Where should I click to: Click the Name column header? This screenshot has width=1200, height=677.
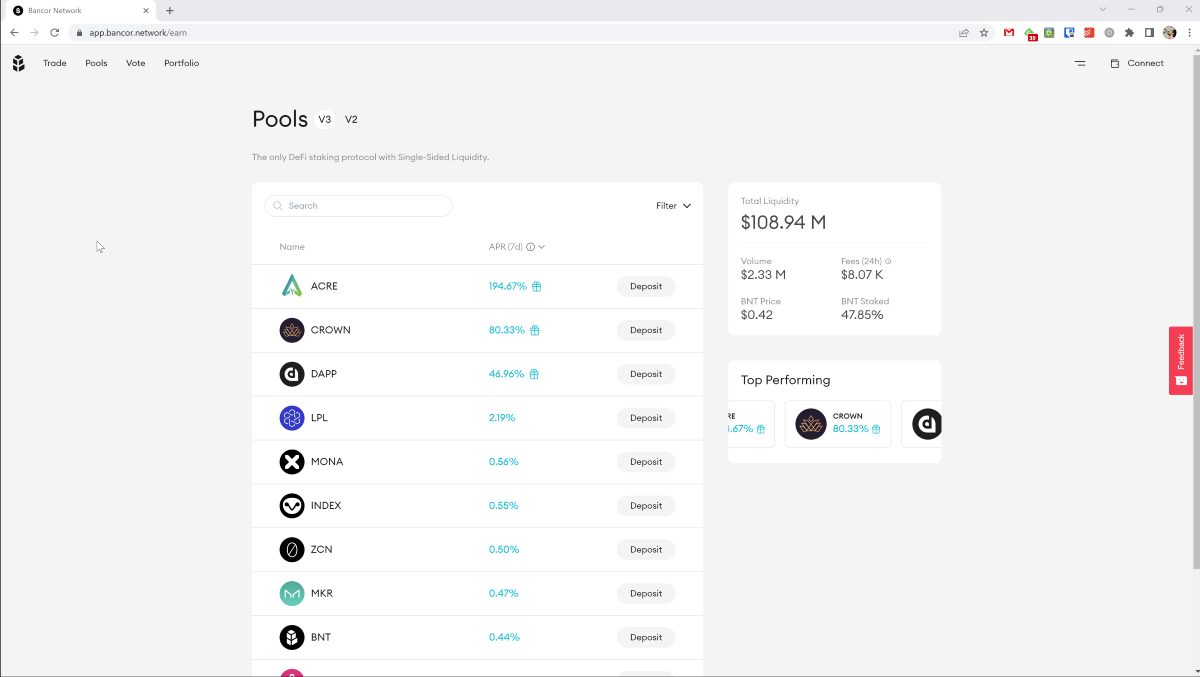coord(292,247)
